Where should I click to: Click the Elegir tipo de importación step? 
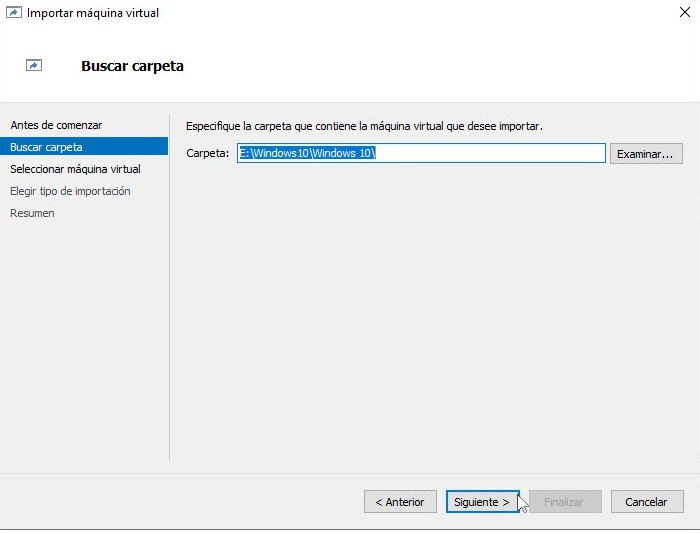point(70,191)
